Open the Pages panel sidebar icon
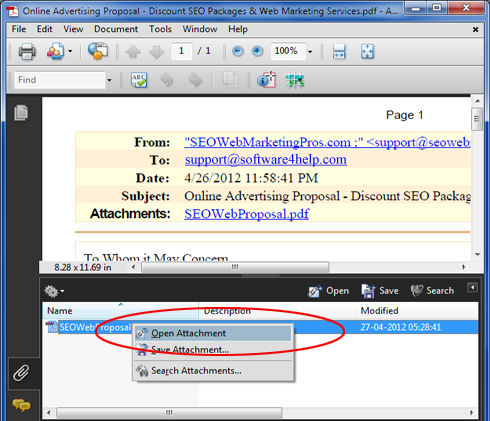 21,113
